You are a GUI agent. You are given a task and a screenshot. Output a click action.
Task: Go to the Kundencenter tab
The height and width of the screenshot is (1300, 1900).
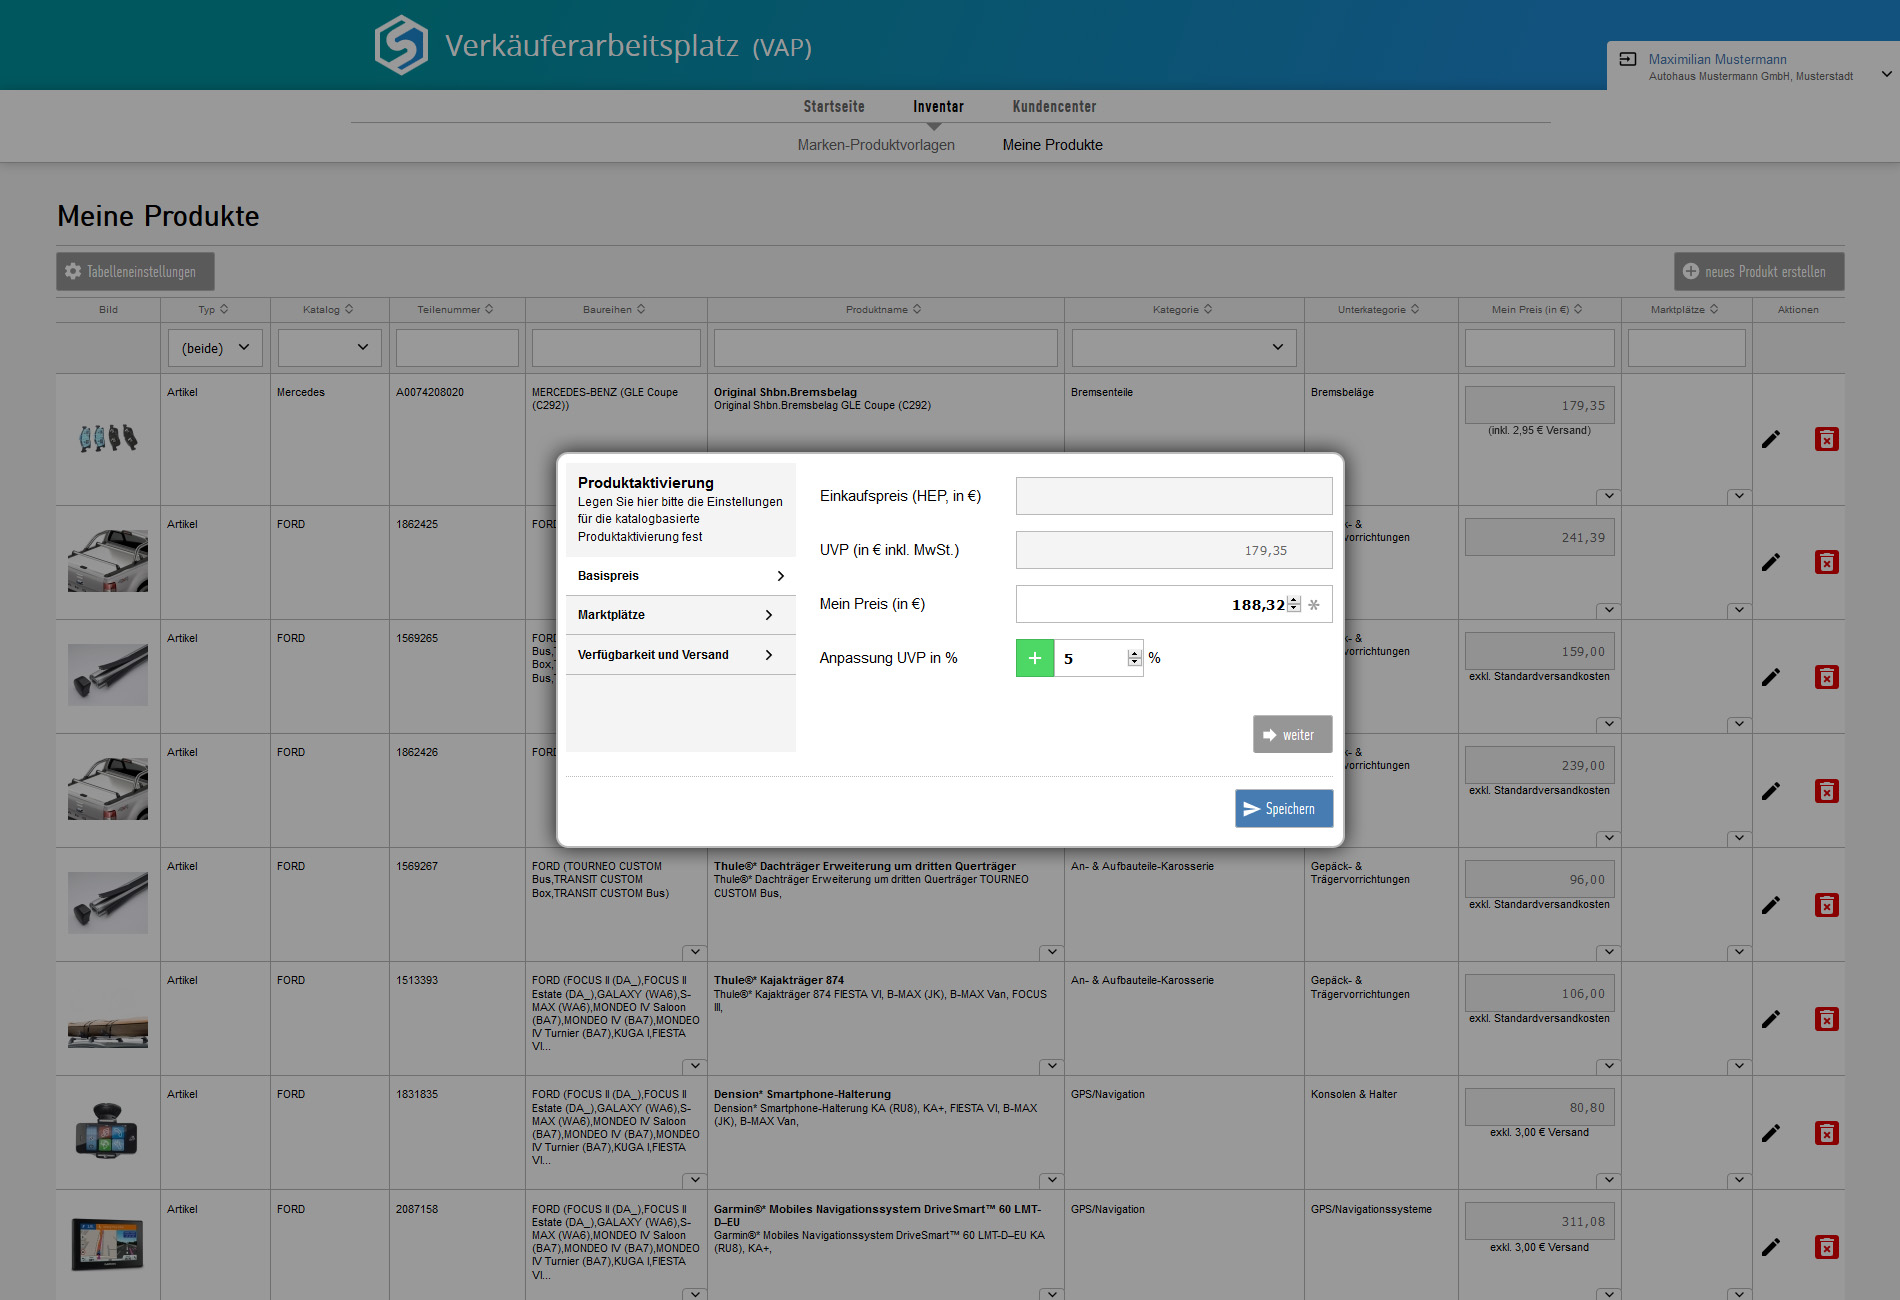1054,107
